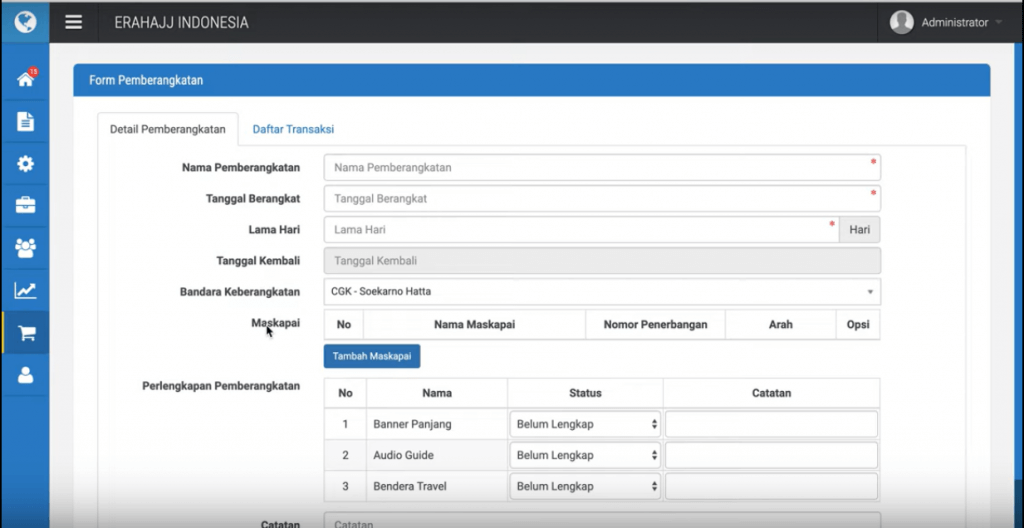This screenshot has width=1024, height=528.
Task: Open the document icon in sidebar
Action: [25, 122]
